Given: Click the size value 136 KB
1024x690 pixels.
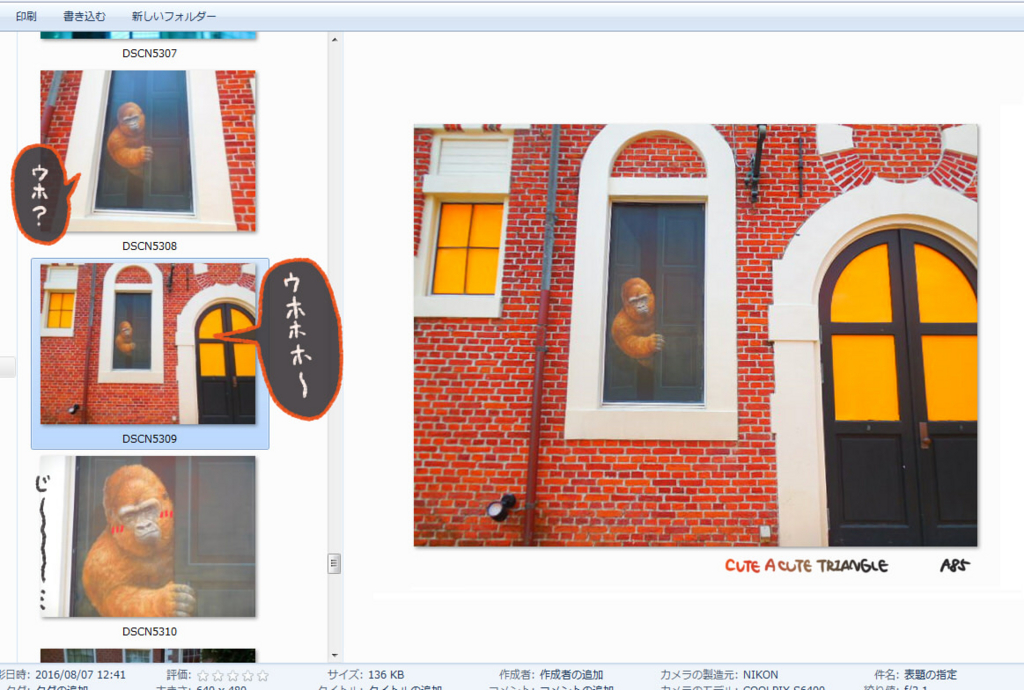Looking at the screenshot, I should (386, 674).
